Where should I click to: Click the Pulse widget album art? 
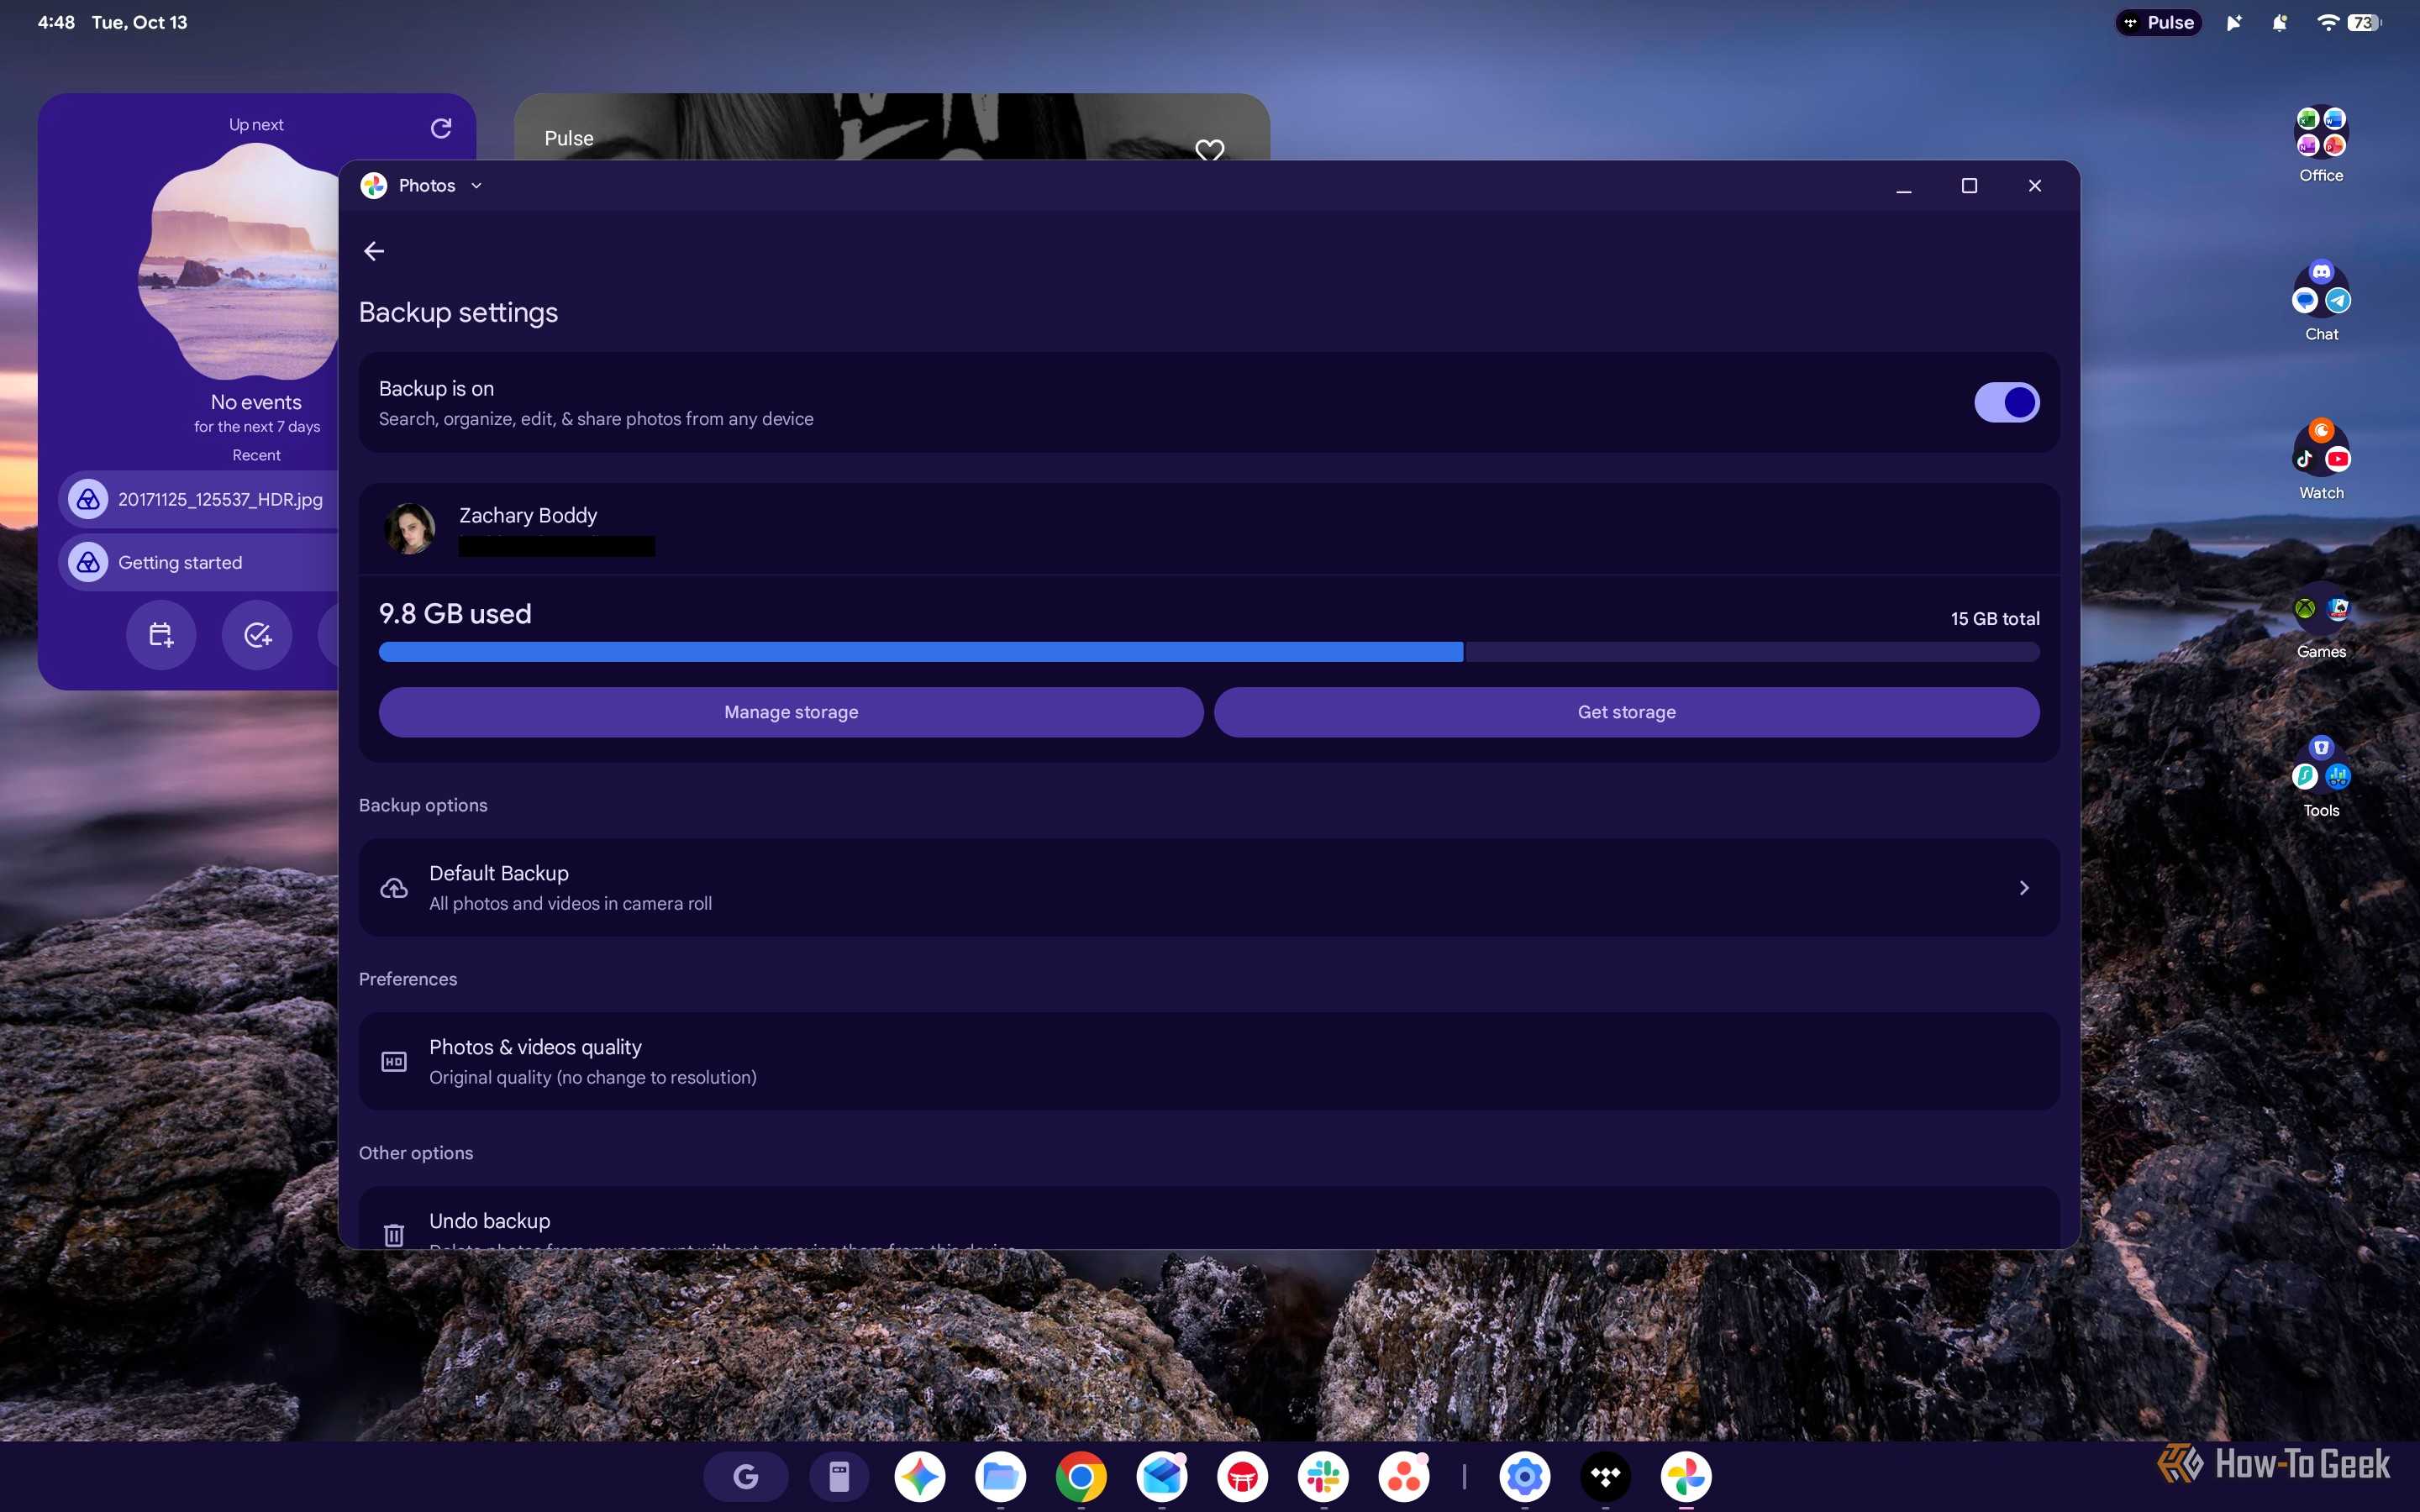click(x=891, y=127)
